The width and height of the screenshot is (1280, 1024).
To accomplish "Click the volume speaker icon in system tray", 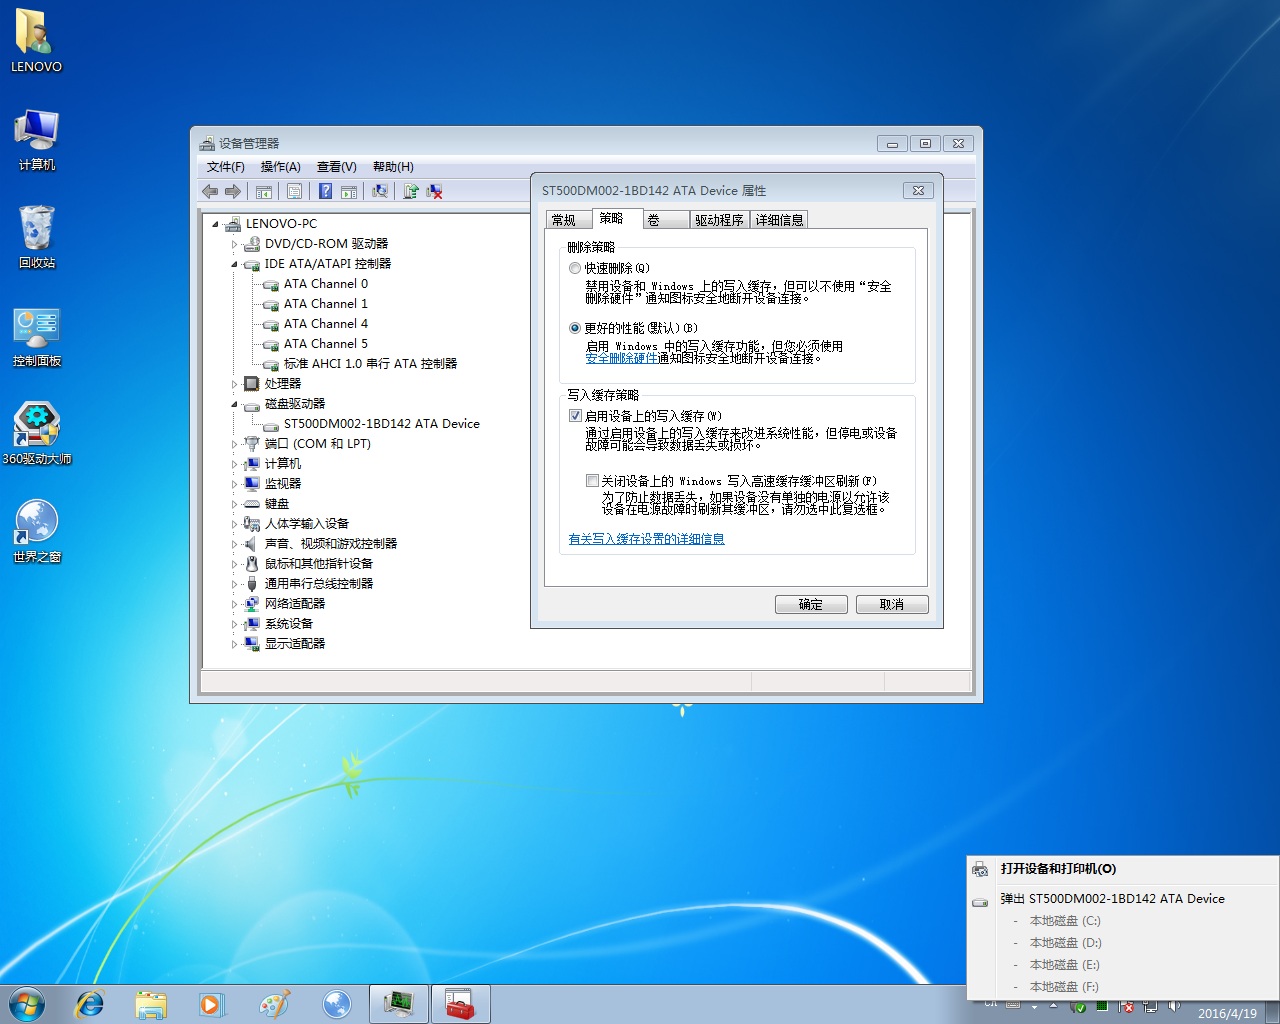I will coord(1174,1007).
